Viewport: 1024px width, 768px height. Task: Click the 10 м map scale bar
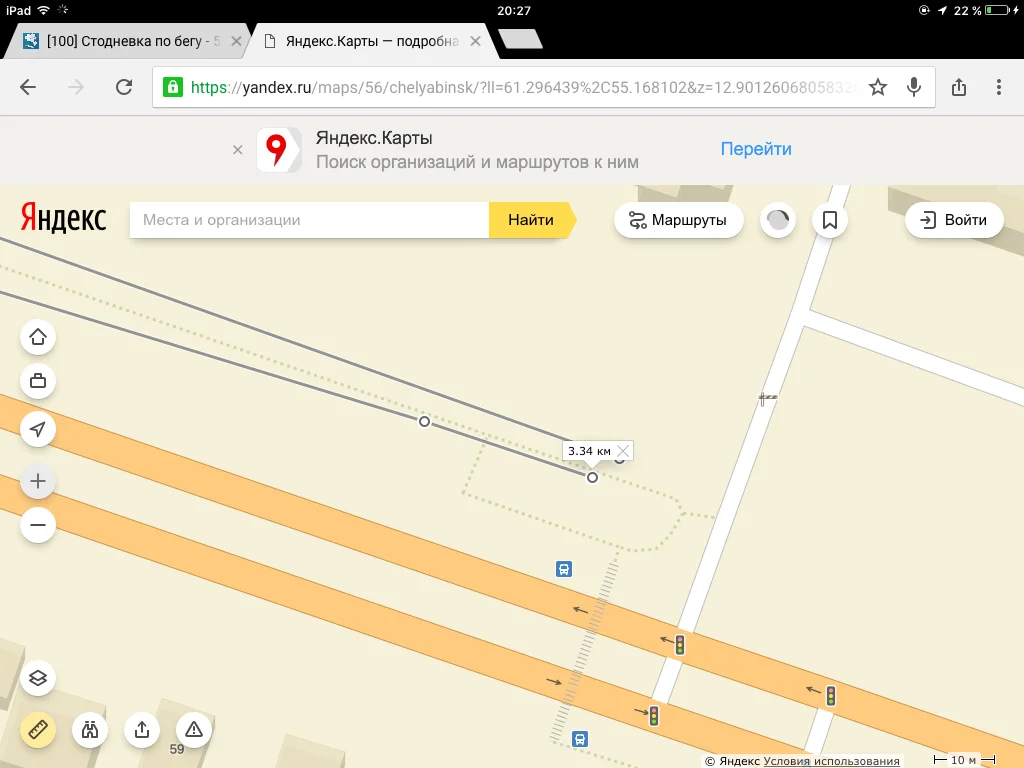click(x=965, y=760)
